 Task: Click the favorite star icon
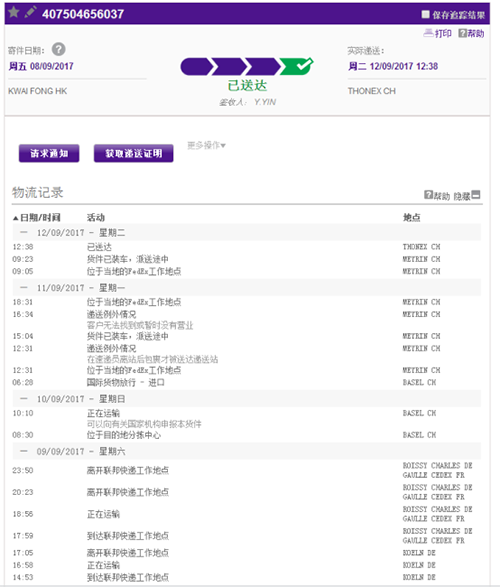coord(14,12)
